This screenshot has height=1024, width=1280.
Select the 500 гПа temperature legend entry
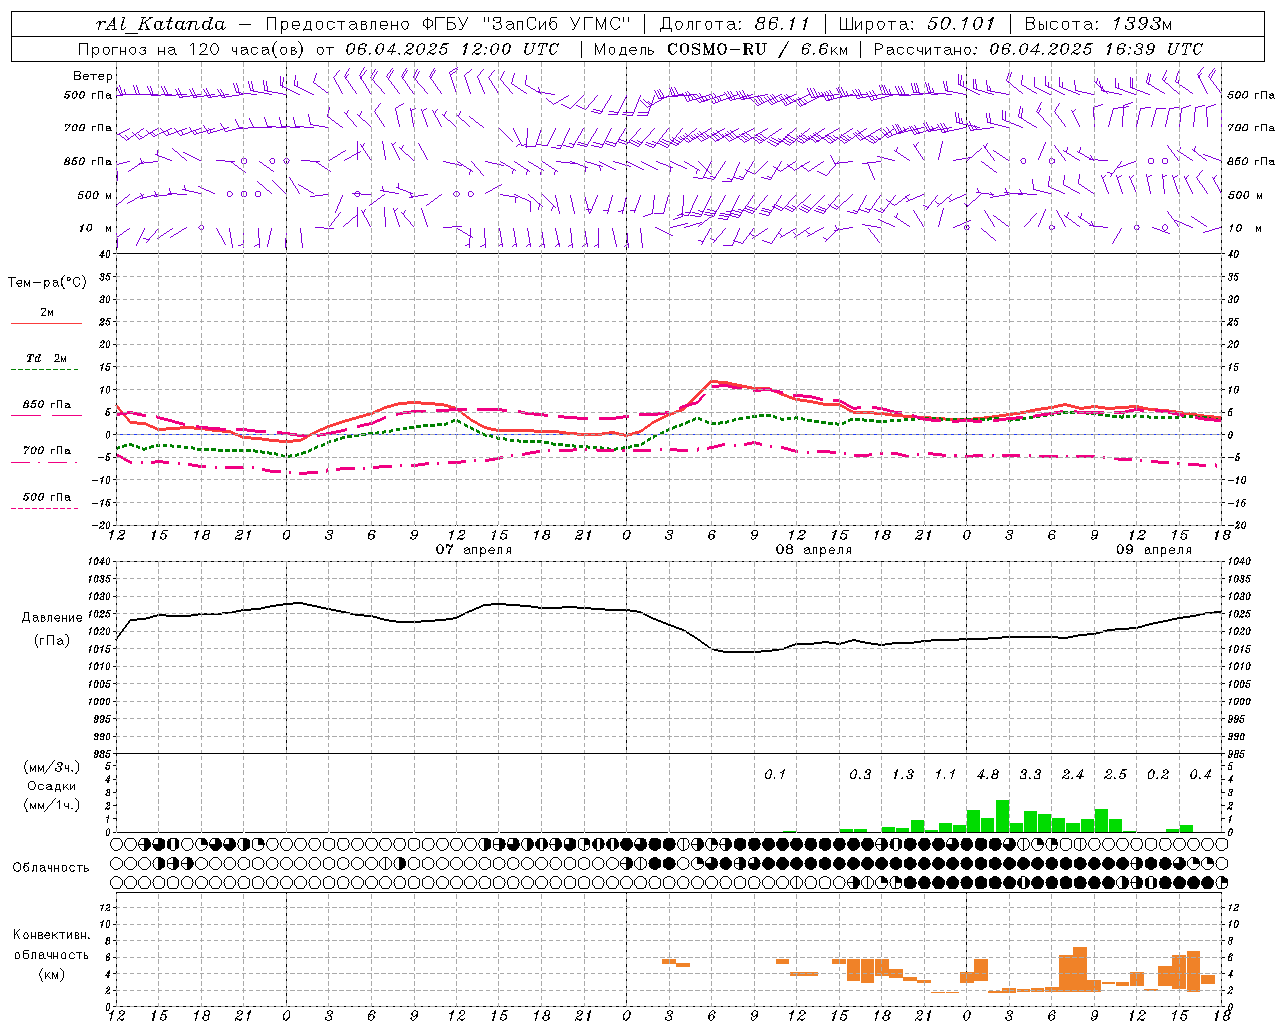pyautogui.click(x=47, y=497)
